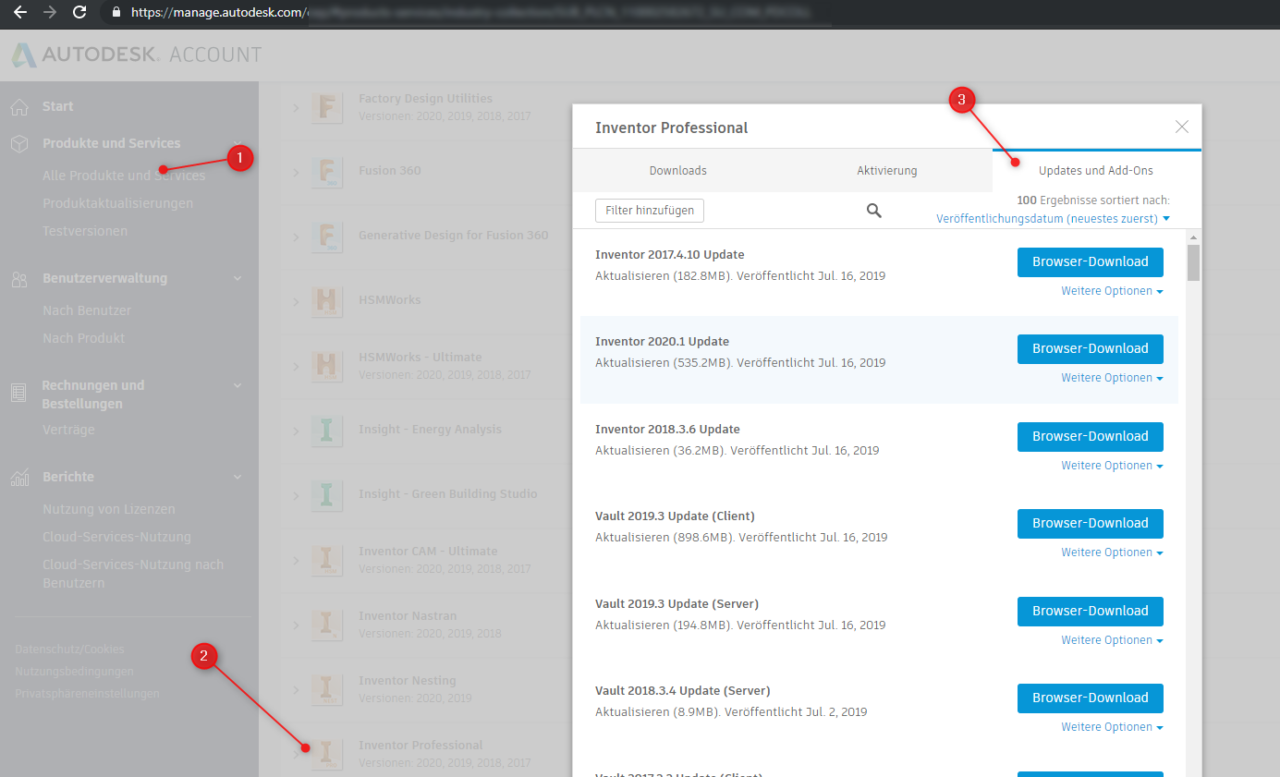This screenshot has width=1280, height=777.
Task: Click Insight - Green Building Studio icon
Action: [x=327, y=495]
